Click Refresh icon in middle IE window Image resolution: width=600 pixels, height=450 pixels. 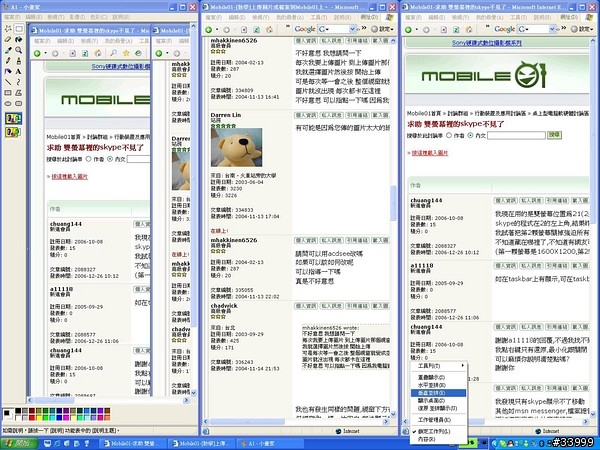pos(256,30)
